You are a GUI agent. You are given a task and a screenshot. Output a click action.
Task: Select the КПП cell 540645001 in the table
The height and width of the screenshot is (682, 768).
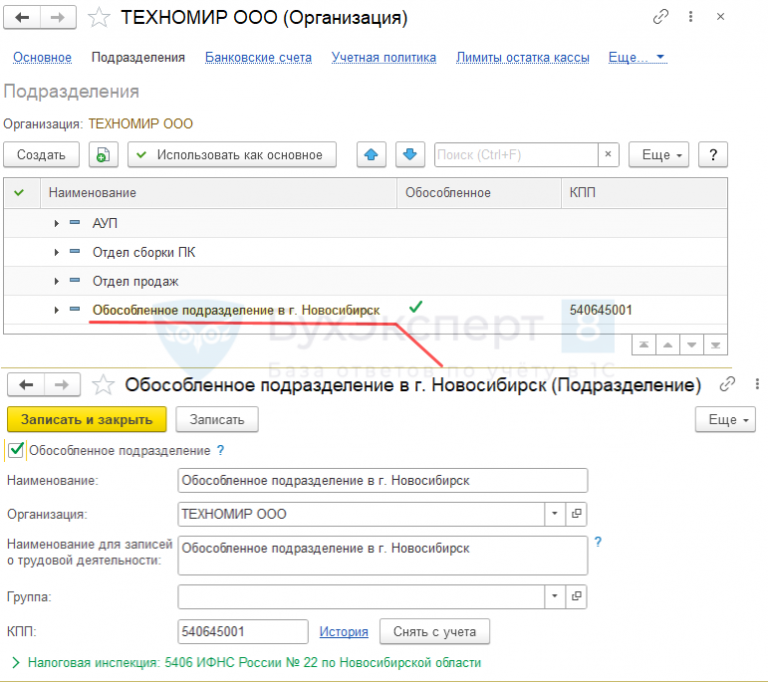(600, 310)
